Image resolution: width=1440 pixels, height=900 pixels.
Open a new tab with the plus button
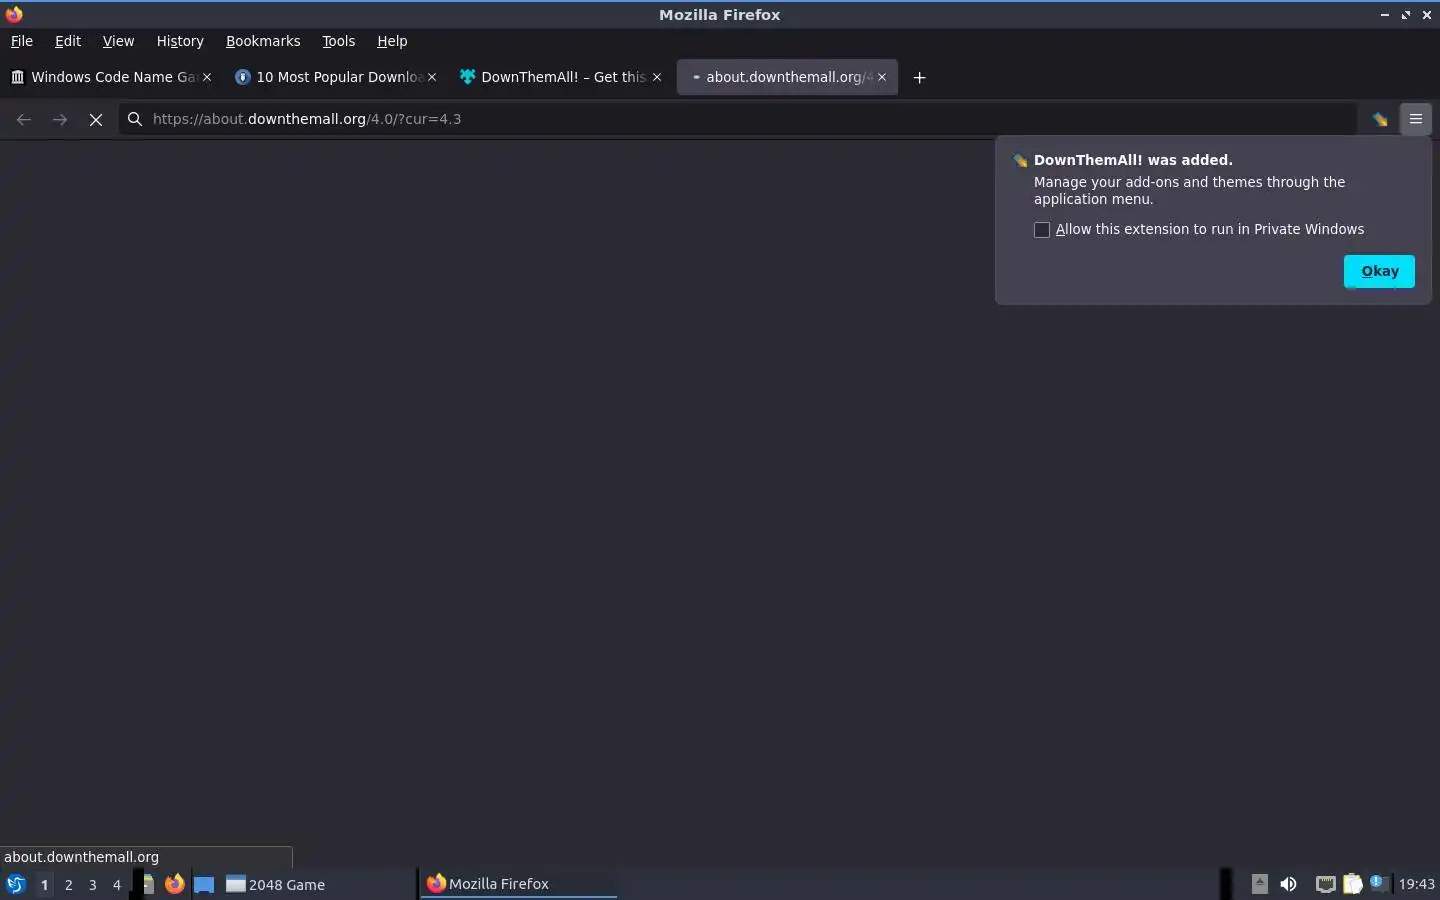click(x=919, y=77)
